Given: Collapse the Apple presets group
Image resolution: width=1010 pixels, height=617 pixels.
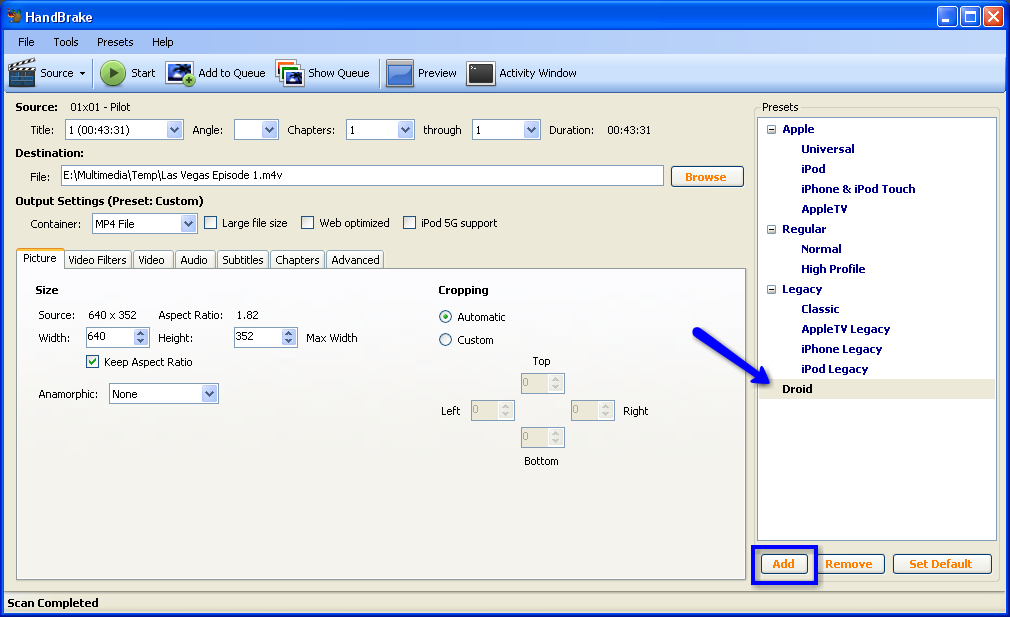Looking at the screenshot, I should click(772, 129).
